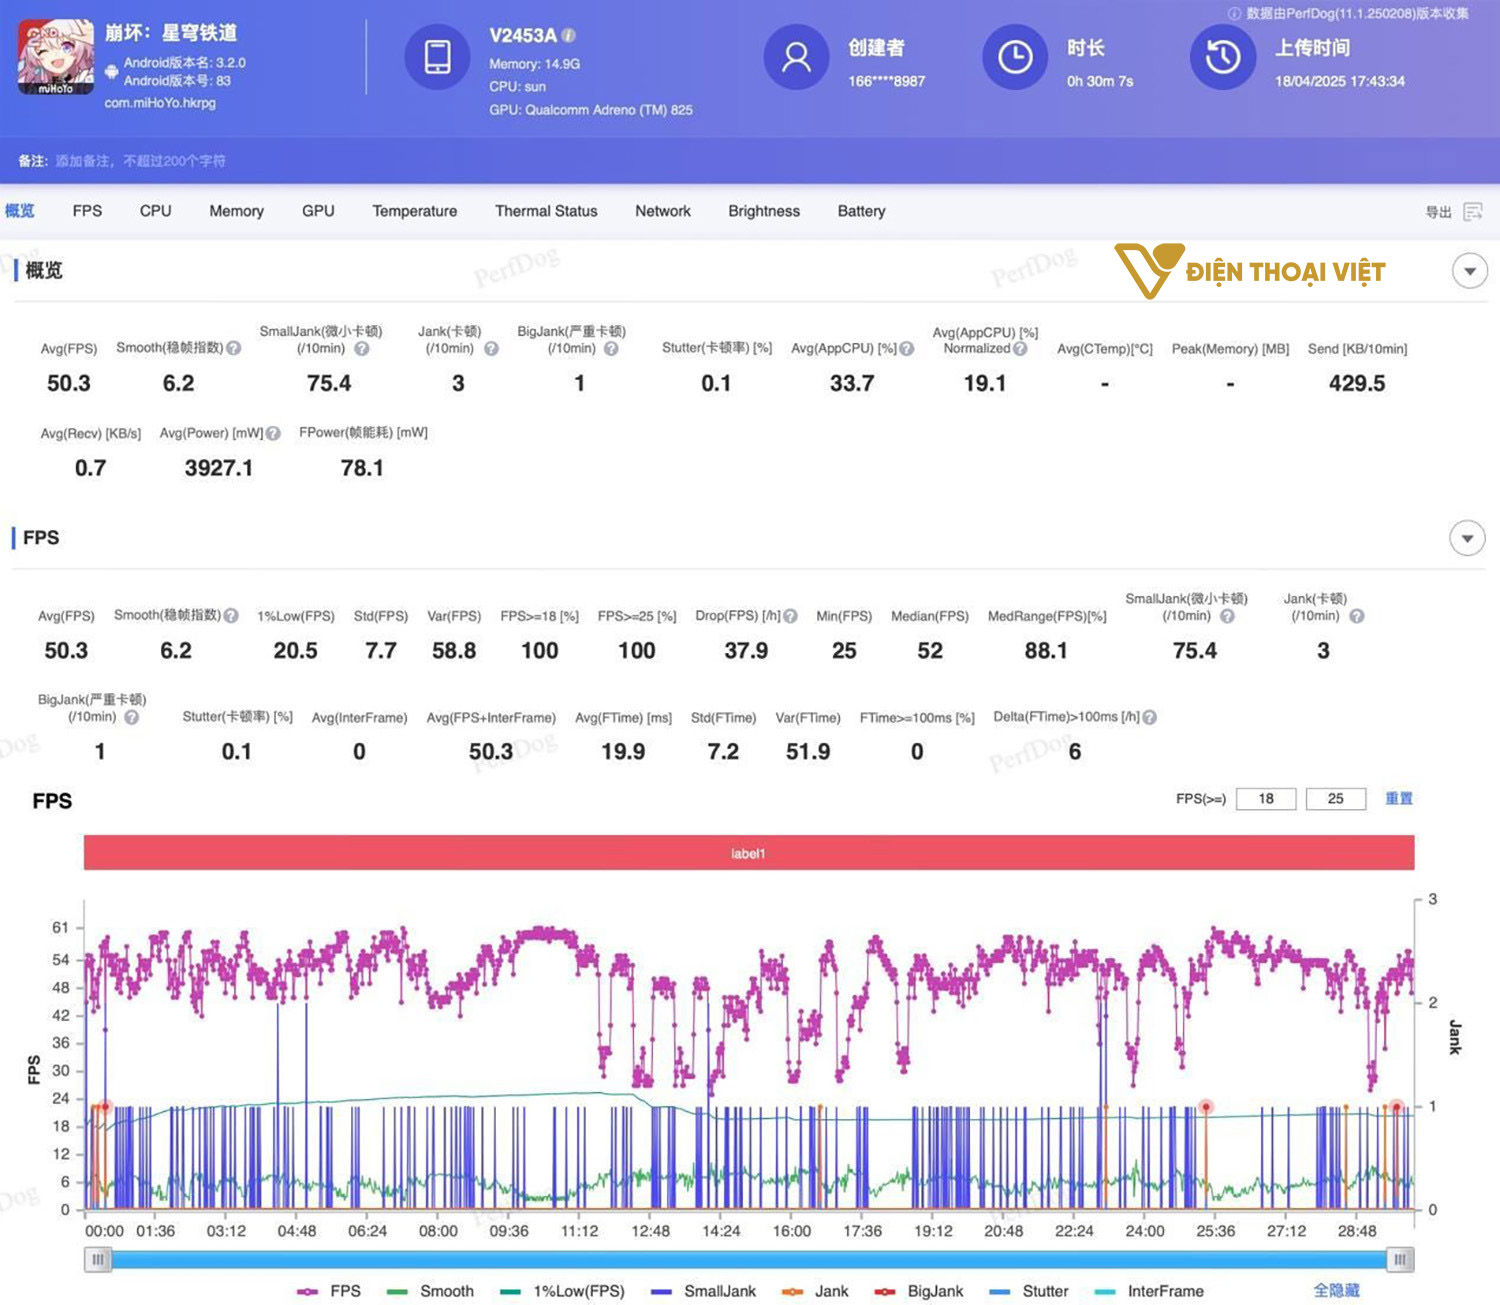Click the export report icon
Image resolution: width=1500 pixels, height=1305 pixels.
[x=1472, y=212]
